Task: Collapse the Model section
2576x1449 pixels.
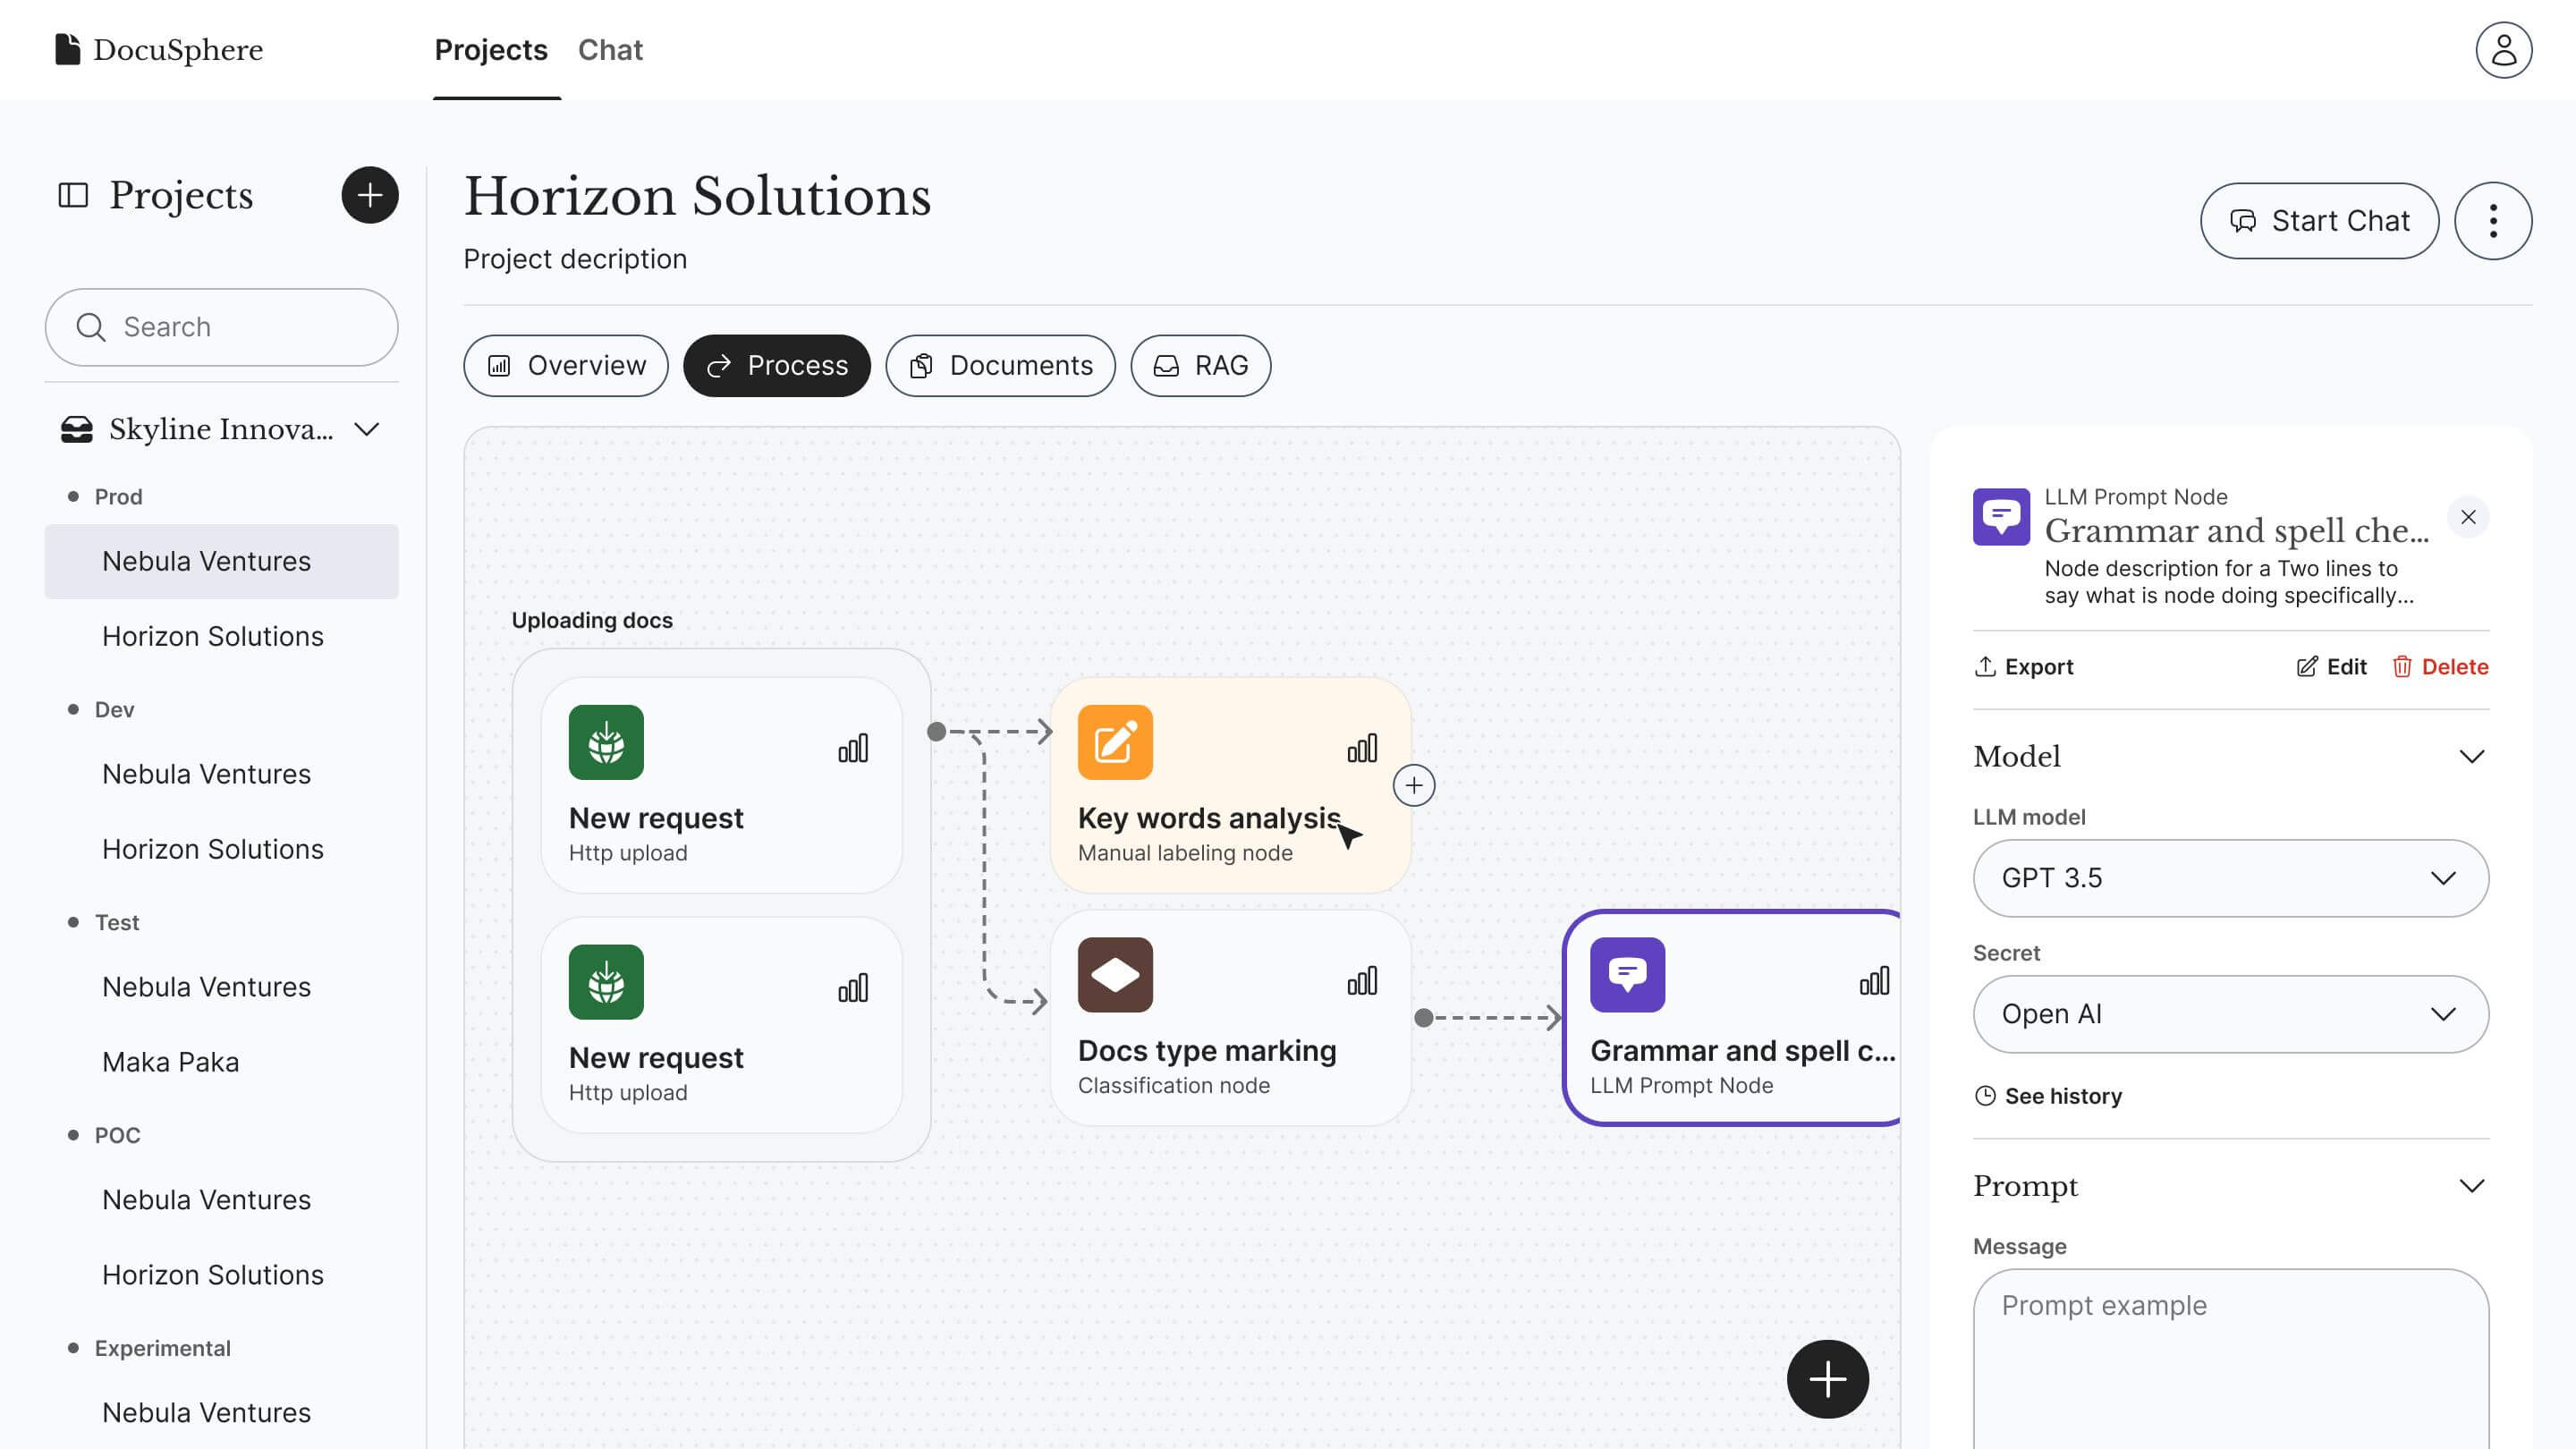Action: tap(2471, 757)
